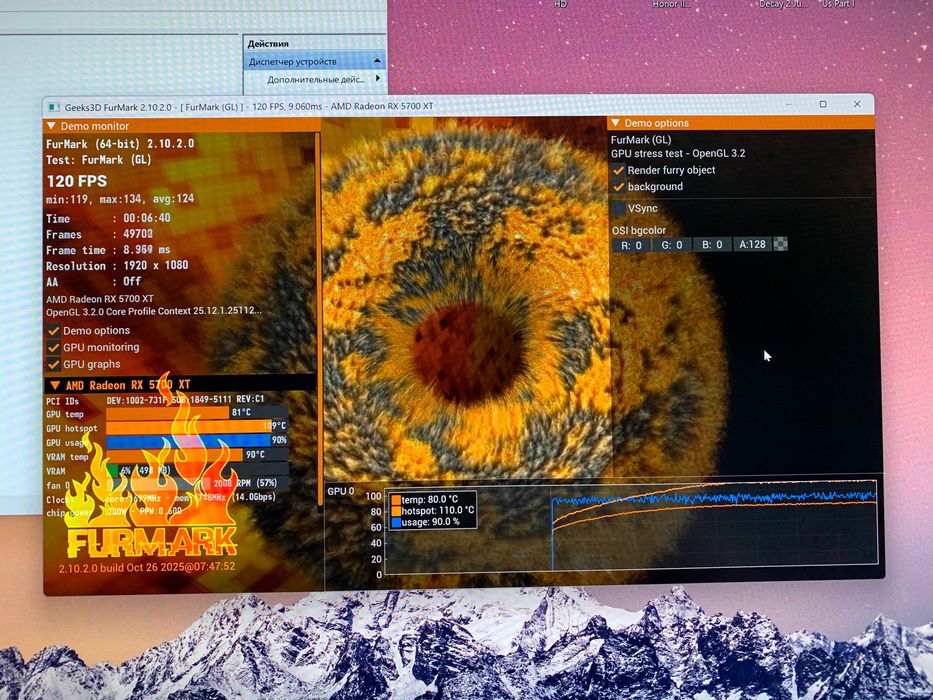Click the GPU hotspot temperature bar

[197, 427]
